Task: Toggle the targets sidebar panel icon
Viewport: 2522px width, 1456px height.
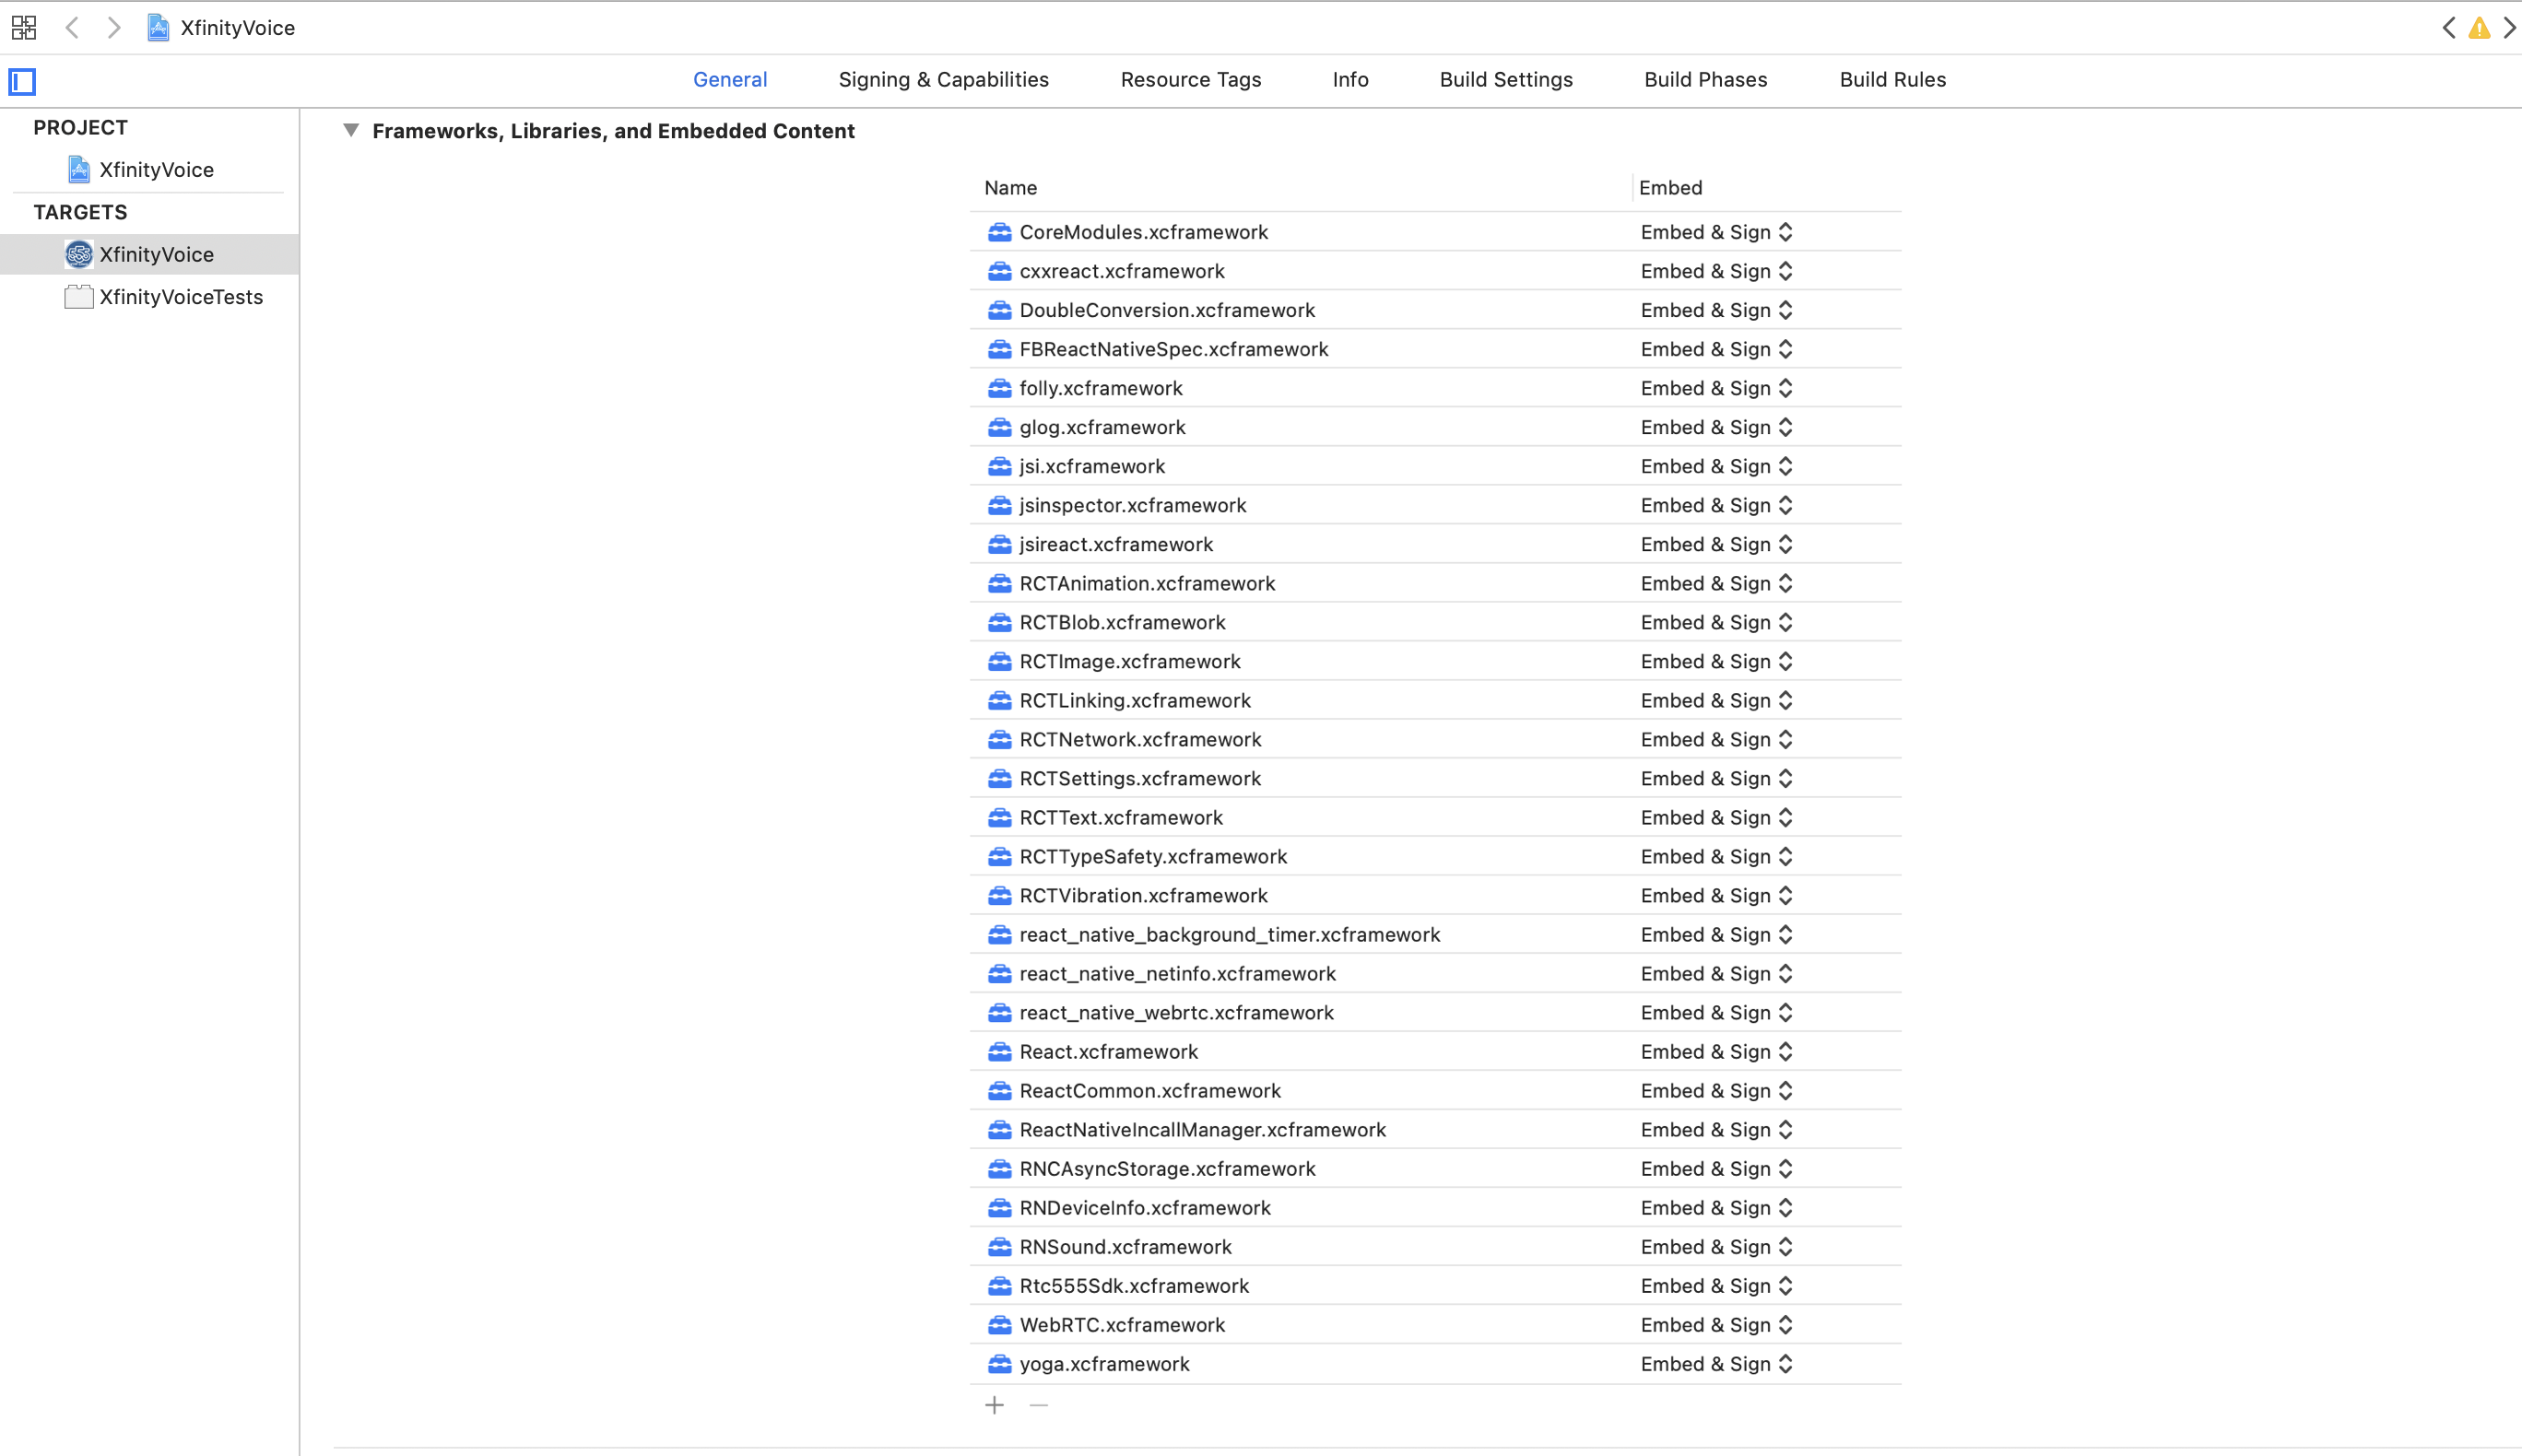Action: (x=22, y=81)
